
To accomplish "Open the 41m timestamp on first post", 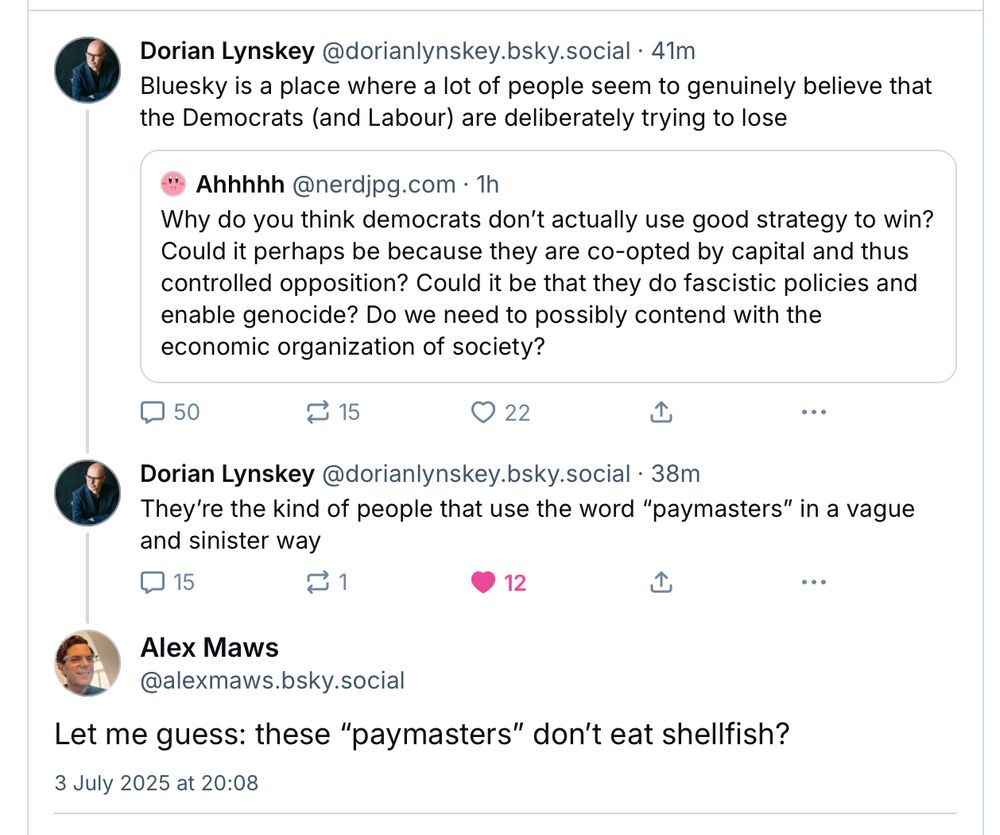I will pyautogui.click(x=675, y=51).
